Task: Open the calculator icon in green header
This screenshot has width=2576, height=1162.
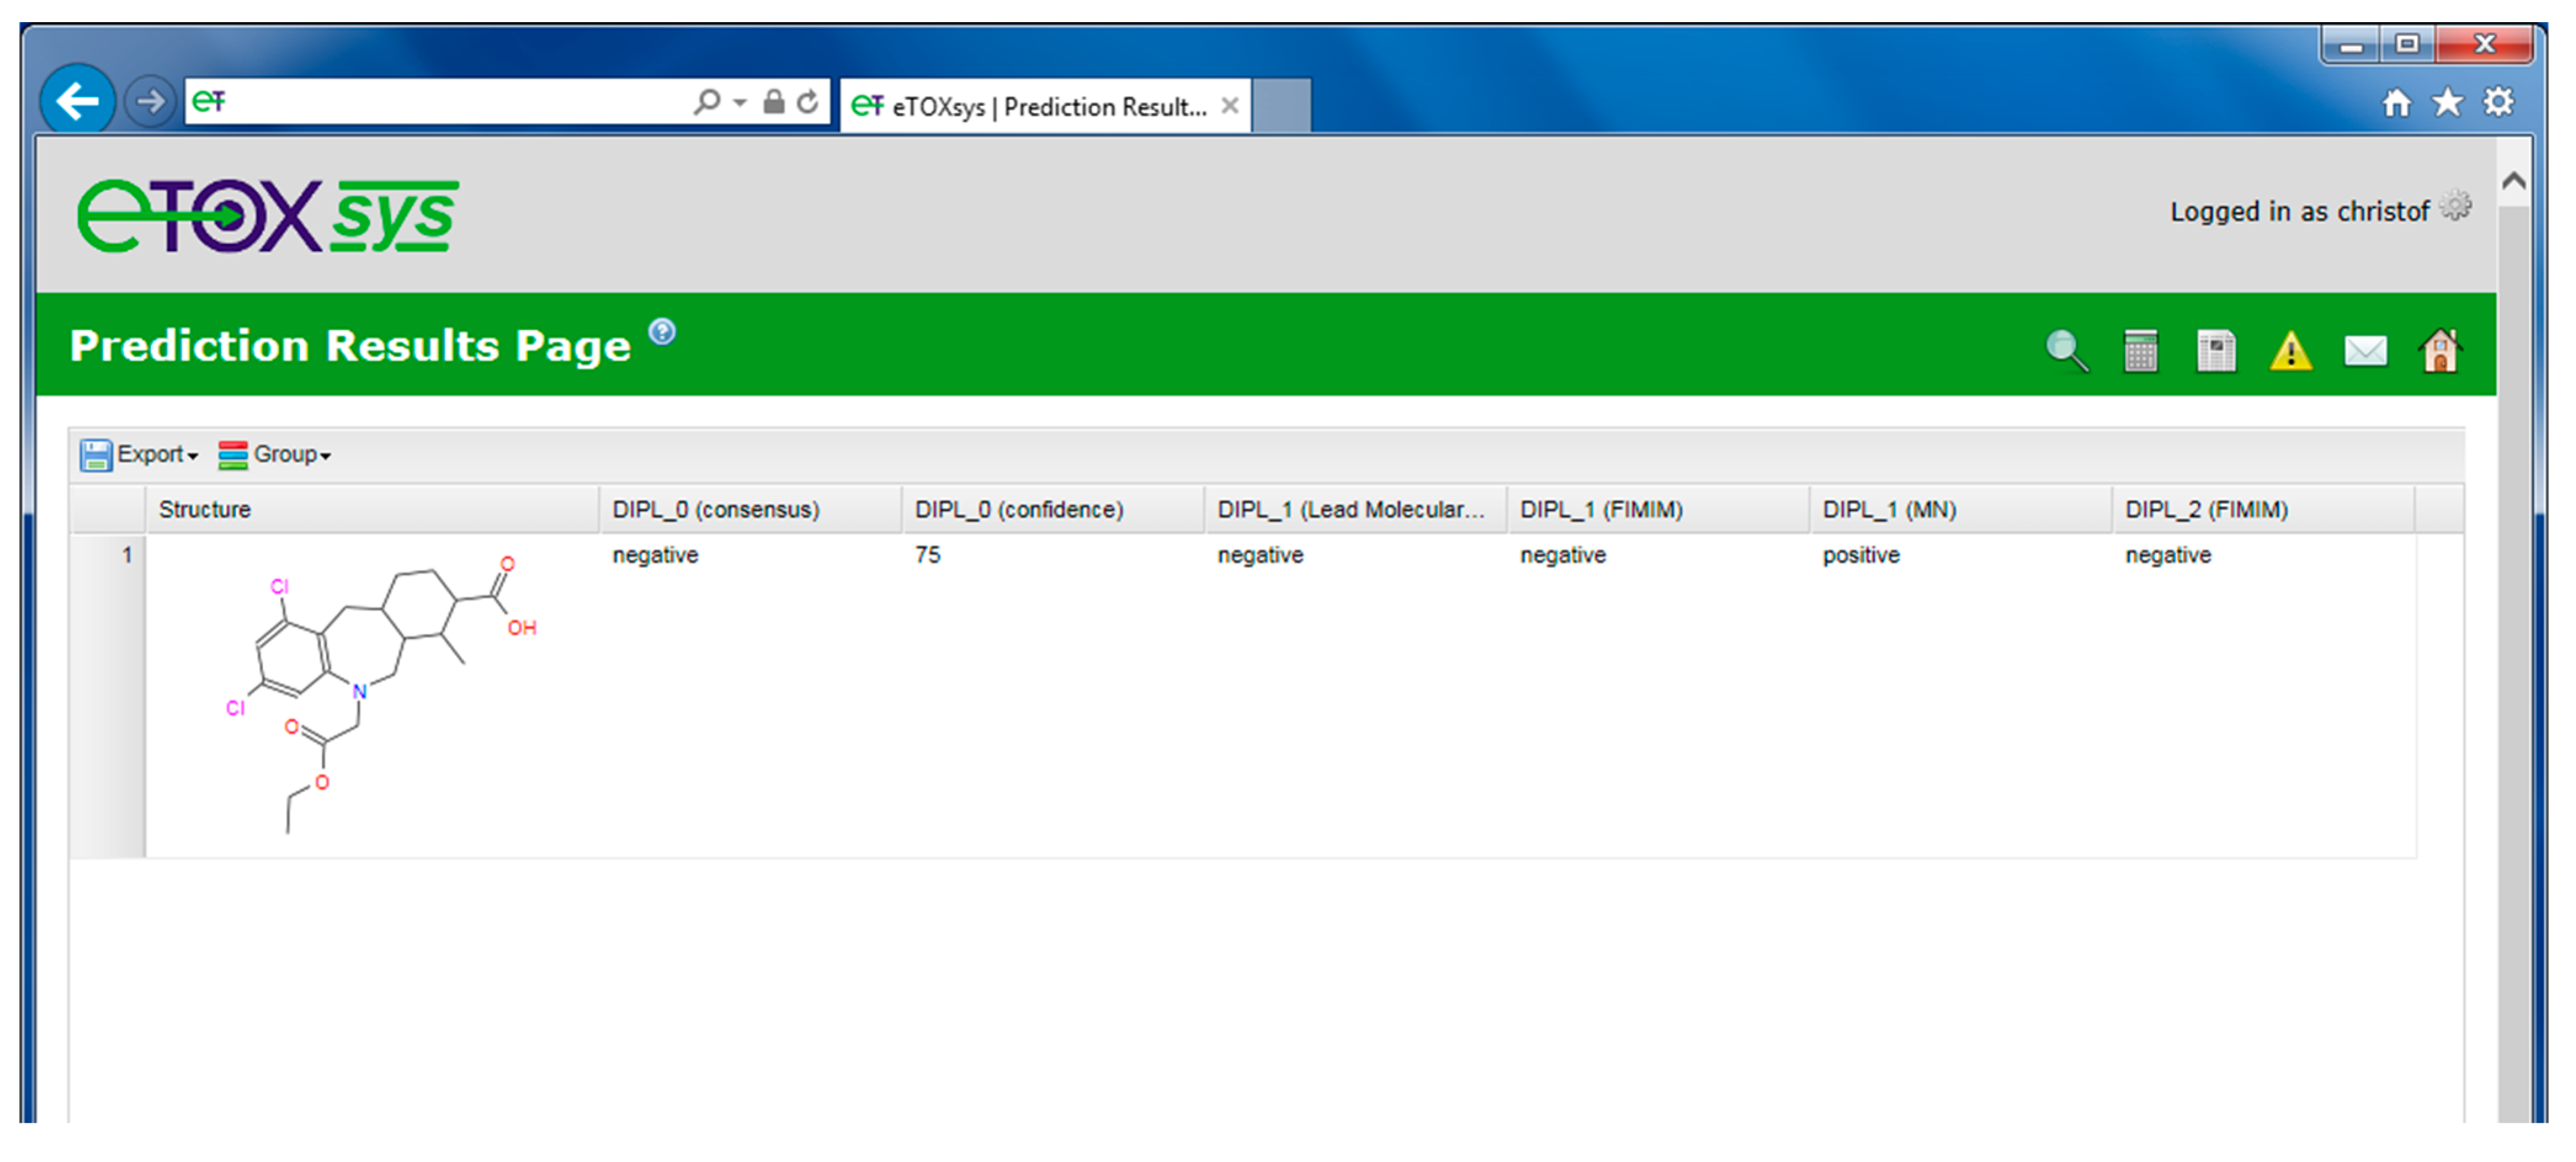Action: (x=2140, y=351)
